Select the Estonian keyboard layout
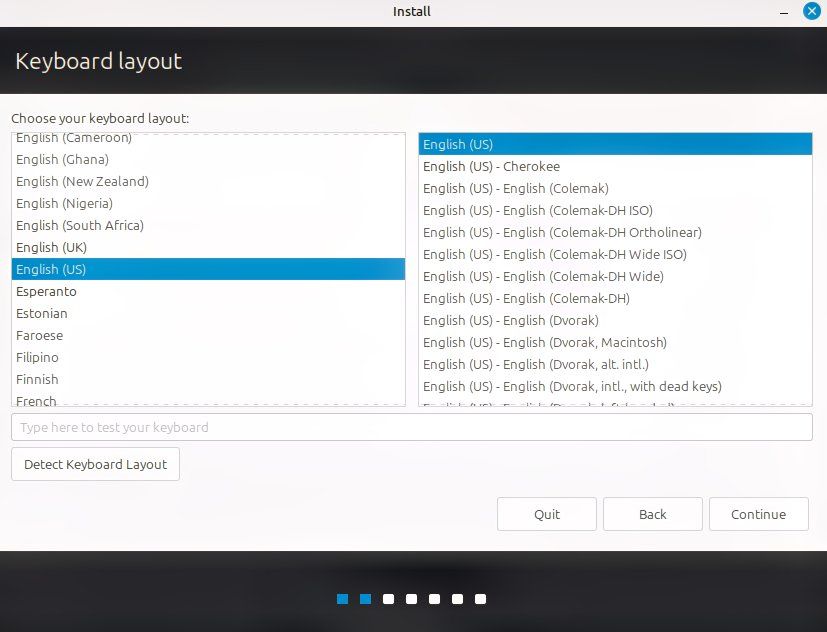Image resolution: width=827 pixels, height=632 pixels. point(41,313)
